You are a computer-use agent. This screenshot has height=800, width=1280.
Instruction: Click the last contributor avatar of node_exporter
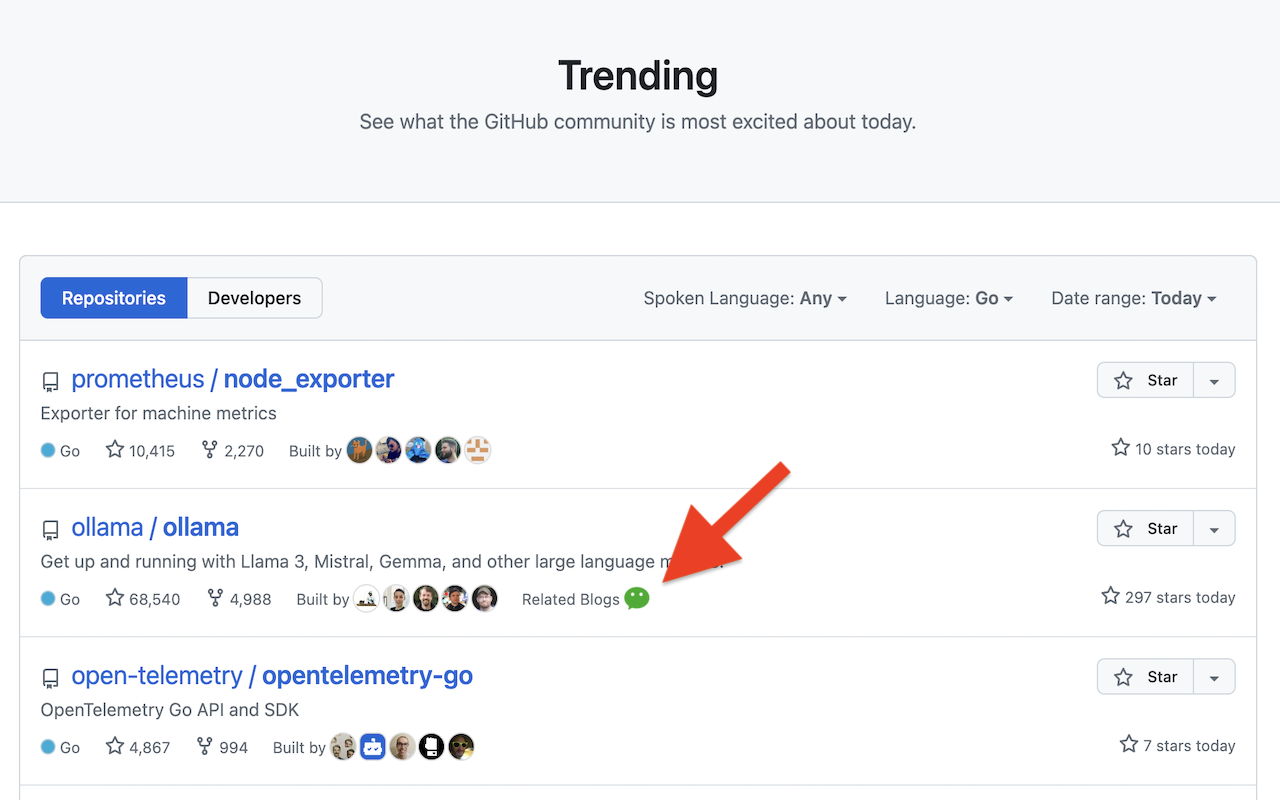pos(478,450)
